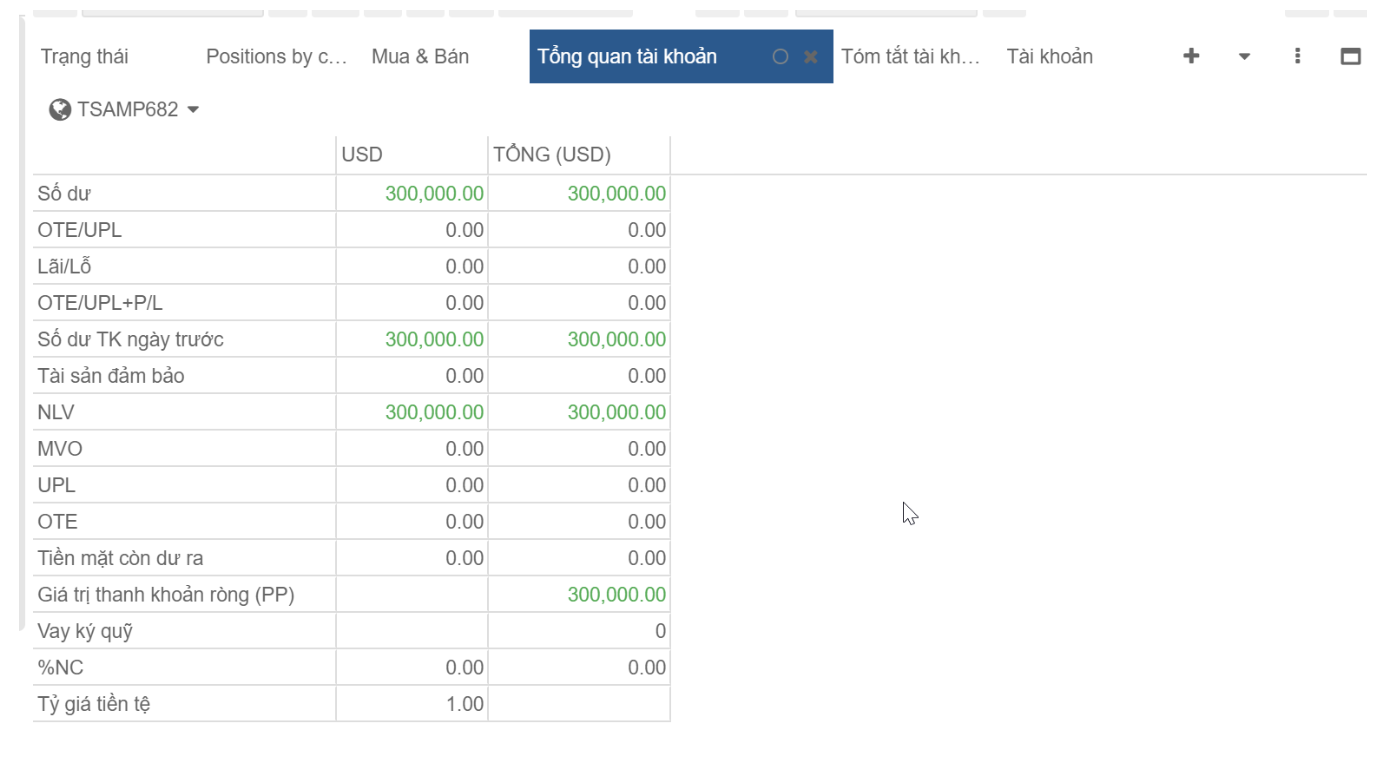Open the TSAMP682 account dropdown

(193, 109)
